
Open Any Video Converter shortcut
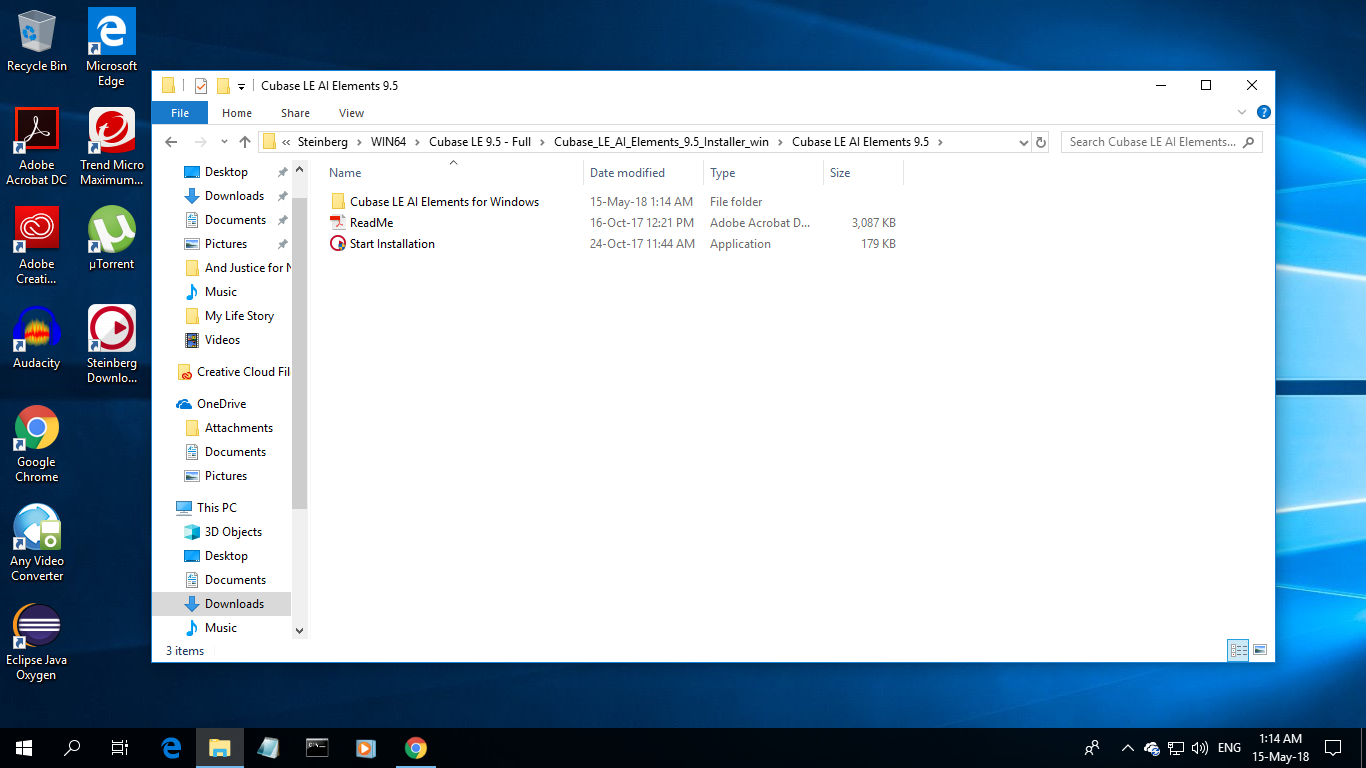(37, 543)
